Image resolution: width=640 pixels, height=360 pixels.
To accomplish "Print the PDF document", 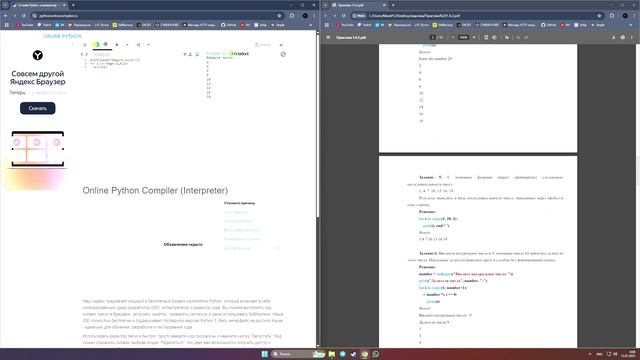I will (x=622, y=37).
